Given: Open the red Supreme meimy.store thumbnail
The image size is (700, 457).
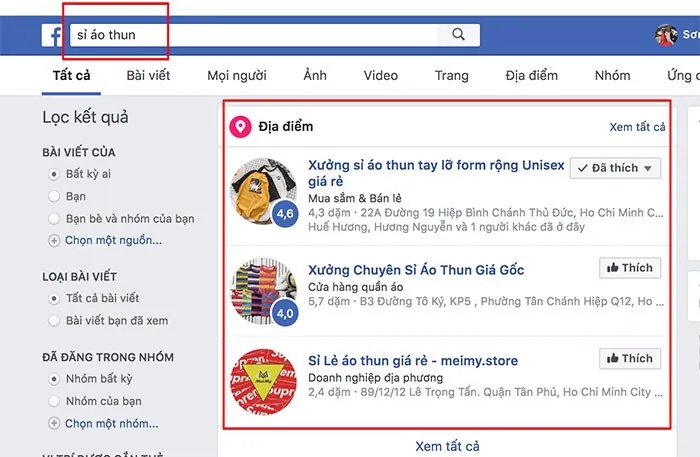Looking at the screenshot, I should pos(263,382).
